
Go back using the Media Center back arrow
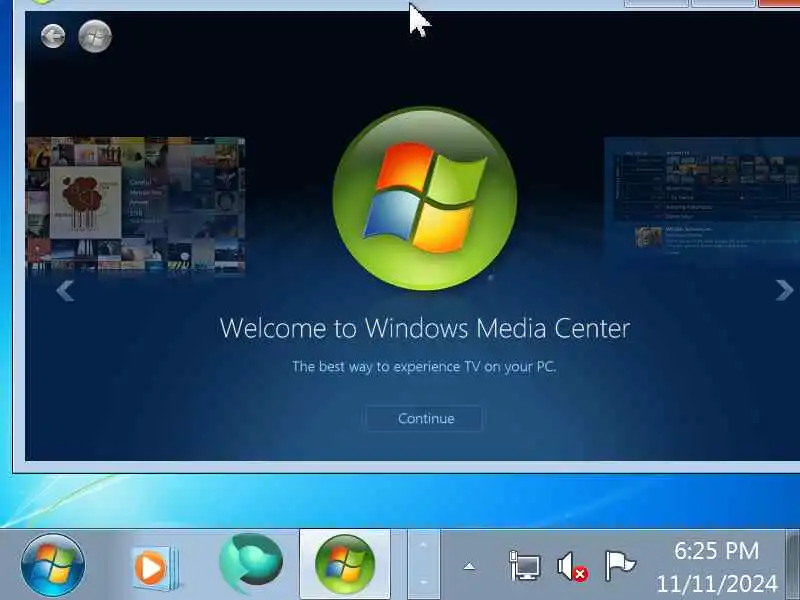[x=53, y=36]
